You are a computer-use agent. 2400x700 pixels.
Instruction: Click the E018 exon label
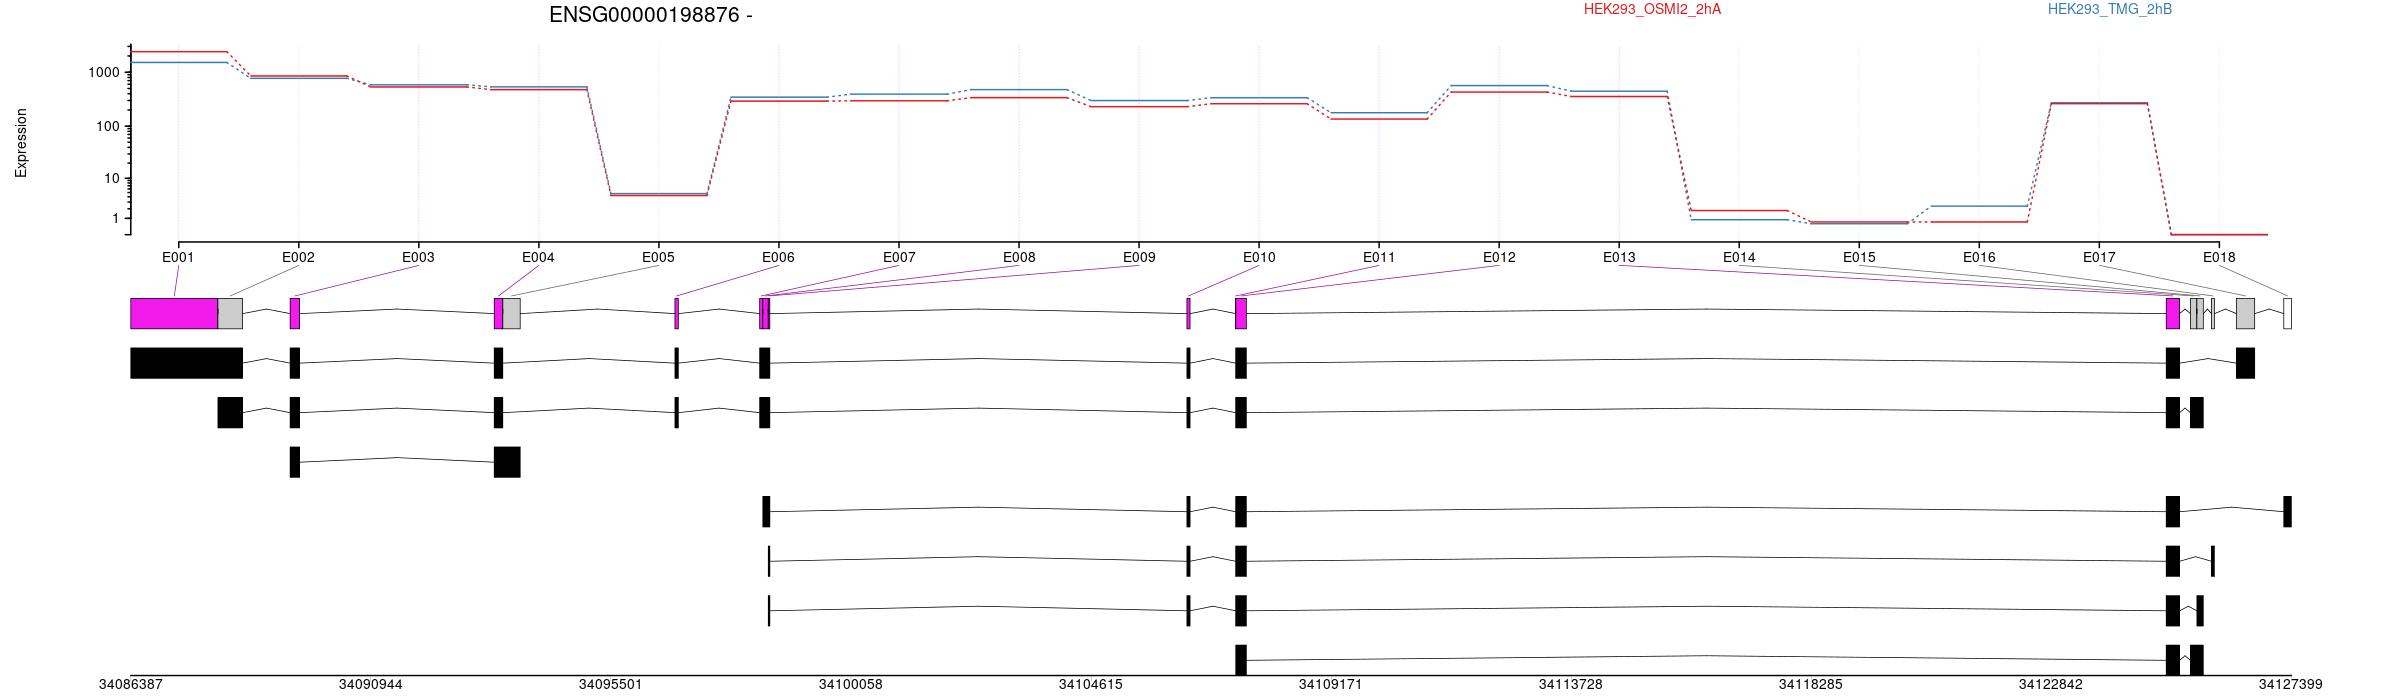2219,257
